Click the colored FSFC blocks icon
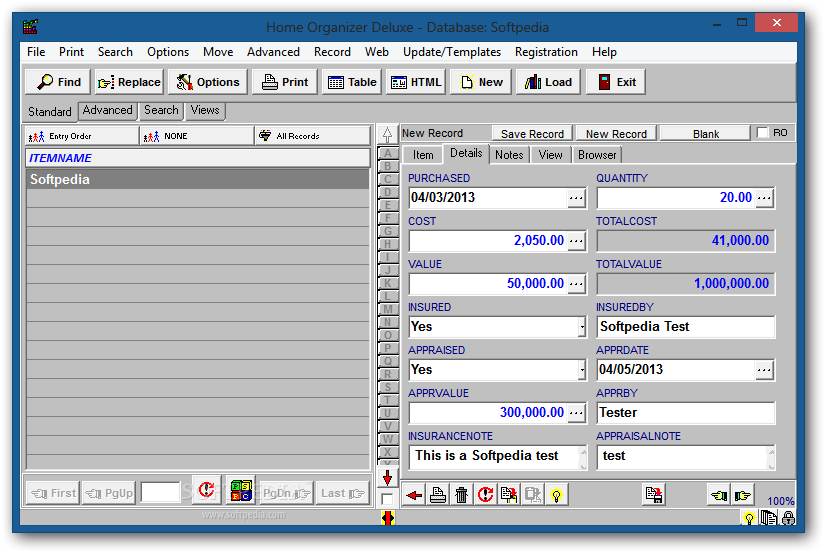 [241, 491]
